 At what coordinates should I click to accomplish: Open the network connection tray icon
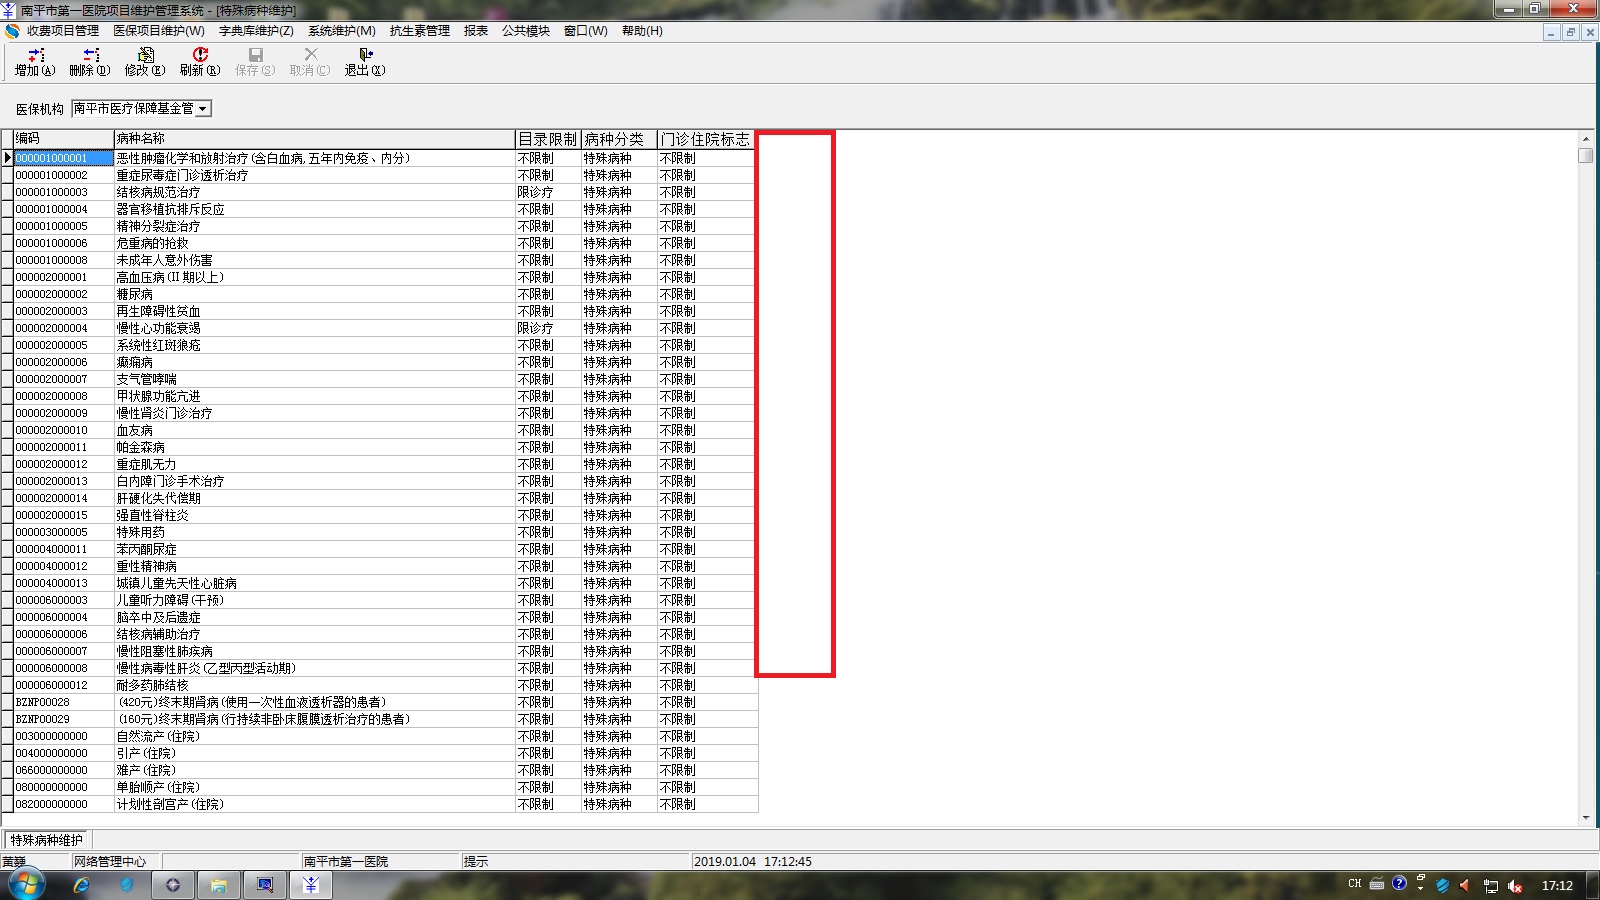(1491, 885)
